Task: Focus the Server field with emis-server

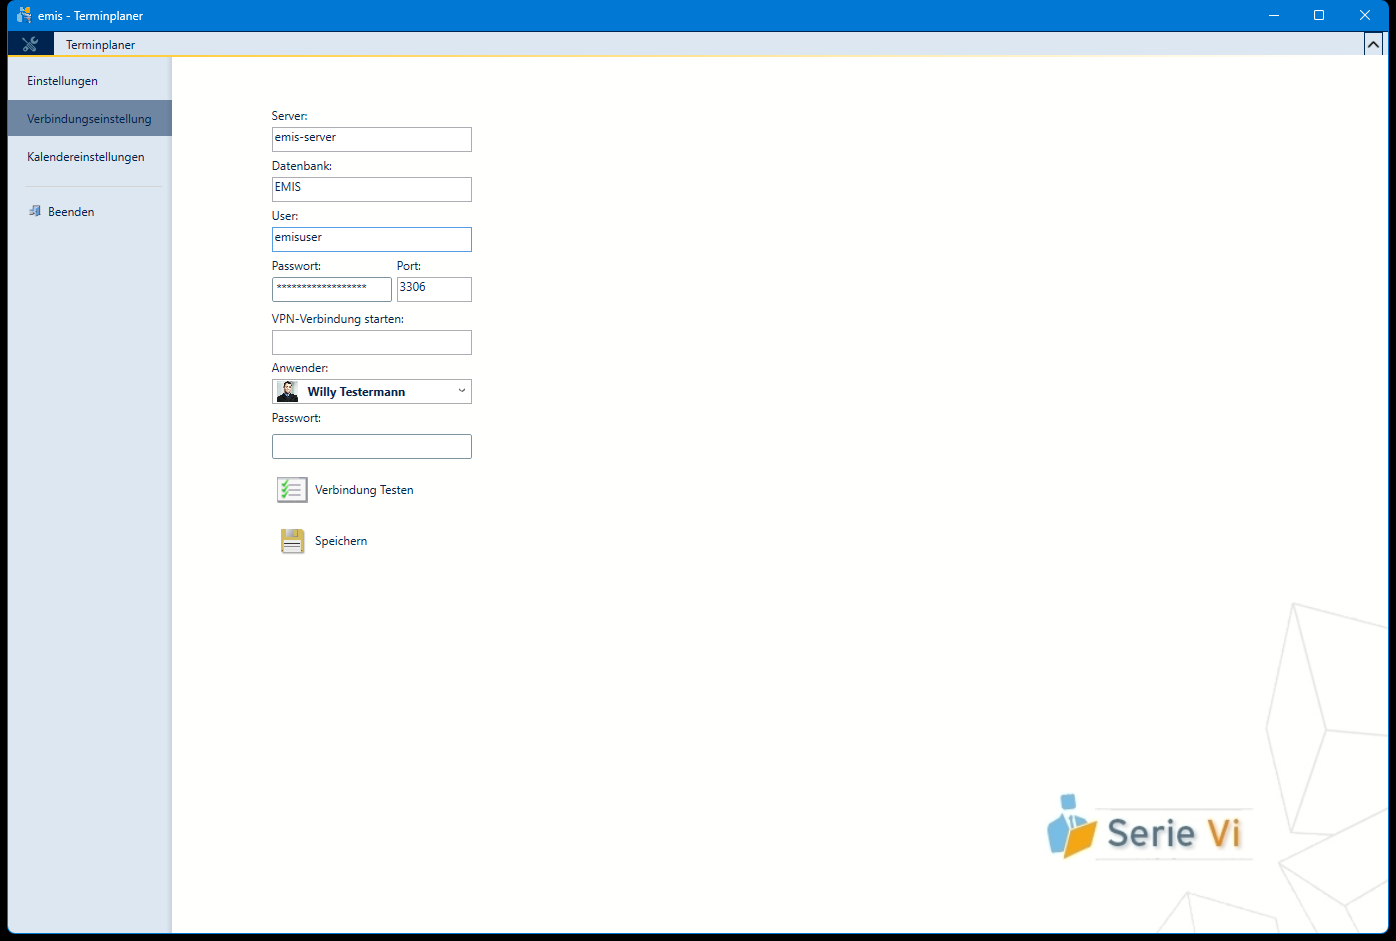Action: tap(372, 139)
